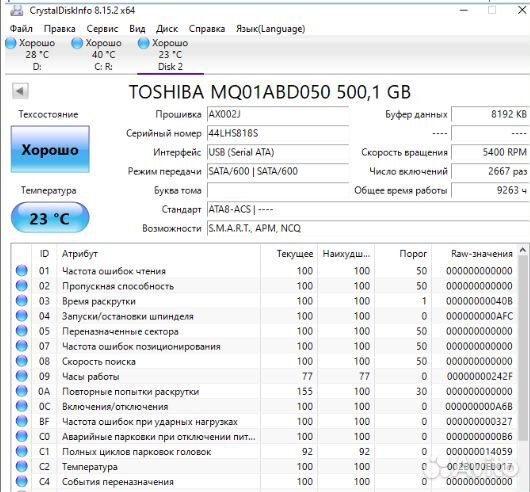
Task: Click the Интерфейс field USB (Serial ATA)
Action: pyautogui.click(x=278, y=152)
